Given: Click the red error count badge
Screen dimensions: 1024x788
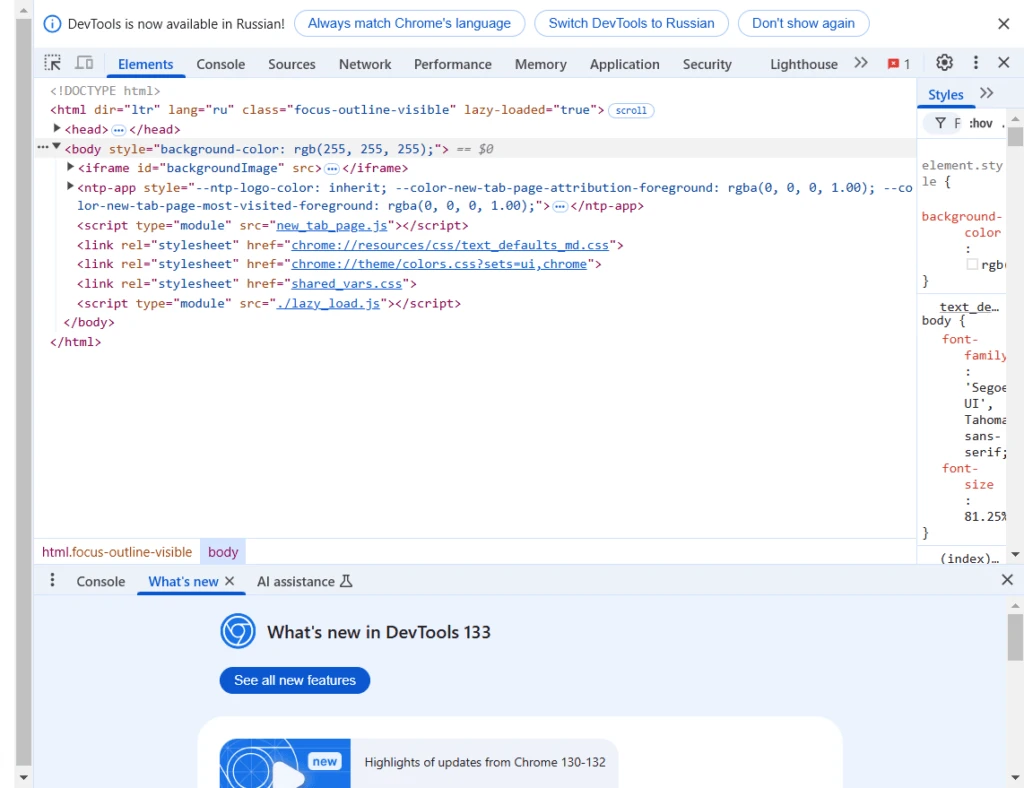Looking at the screenshot, I should tap(899, 64).
